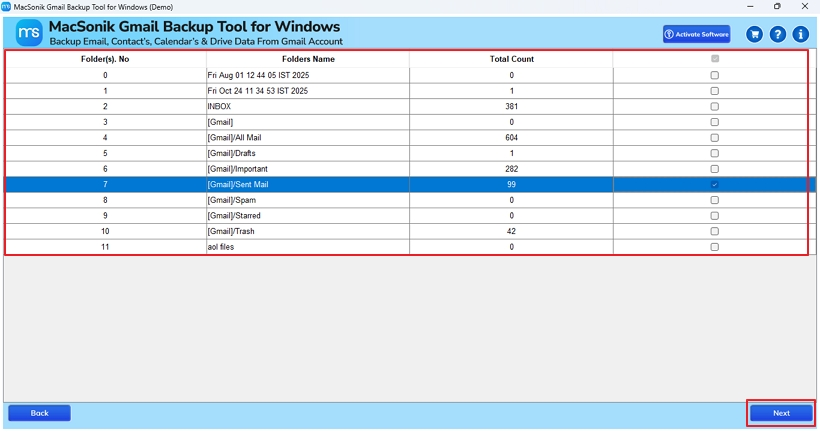Select folder name Fri Oct 24 11 34 53 IST 2025
This screenshot has width=820, height=432.
258,91
